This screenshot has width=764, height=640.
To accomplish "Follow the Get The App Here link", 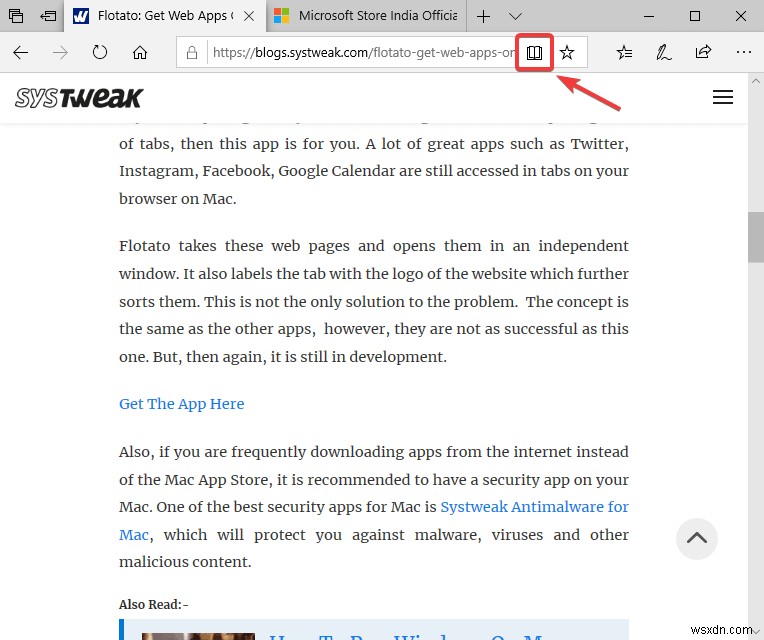I will pyautogui.click(x=181, y=404).
